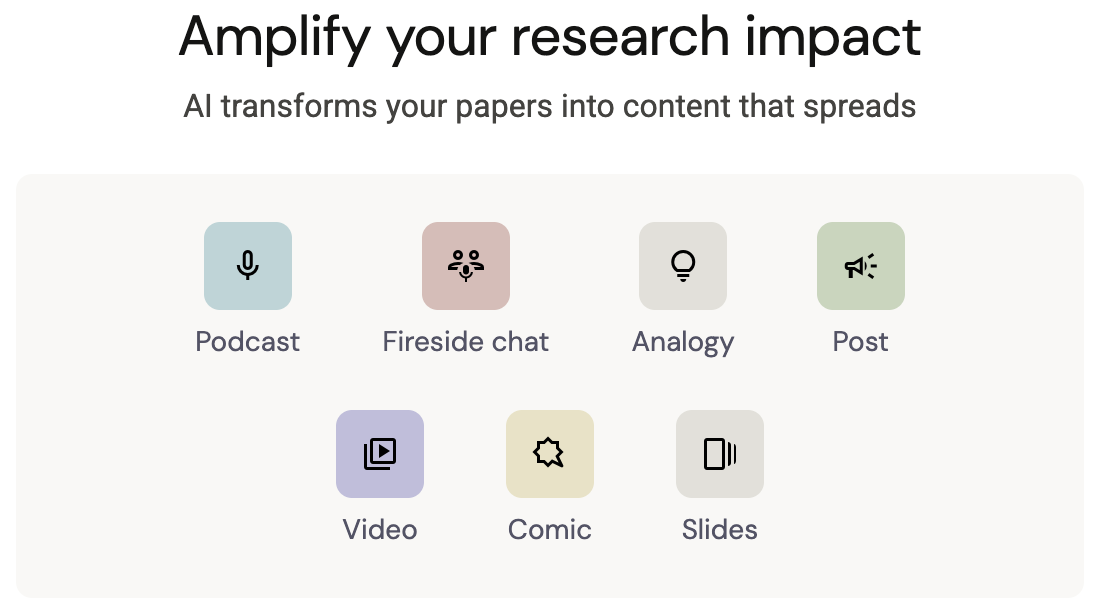Select the 'Analogy' text label
This screenshot has width=1098, height=614.
683,342
